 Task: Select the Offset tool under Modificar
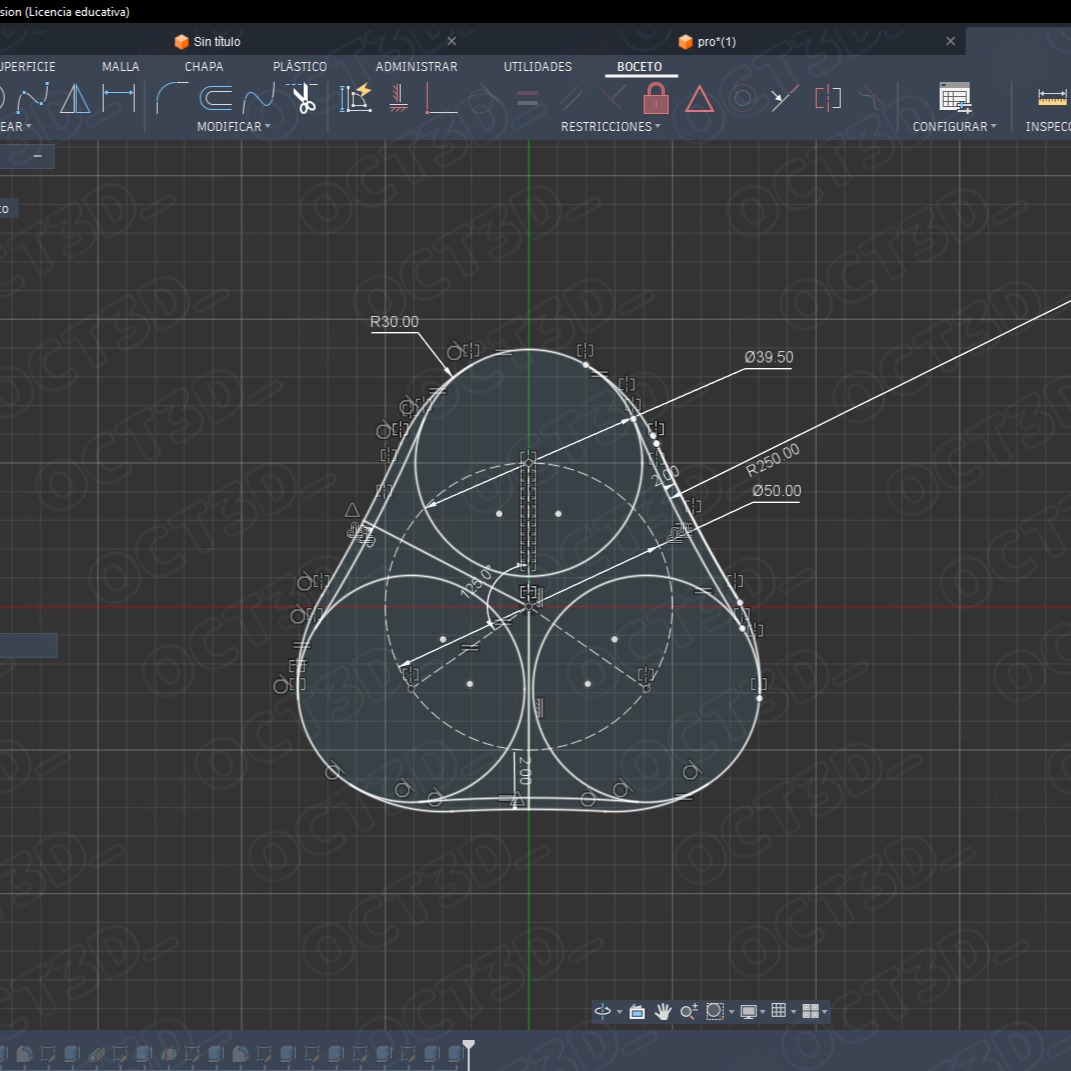click(216, 98)
